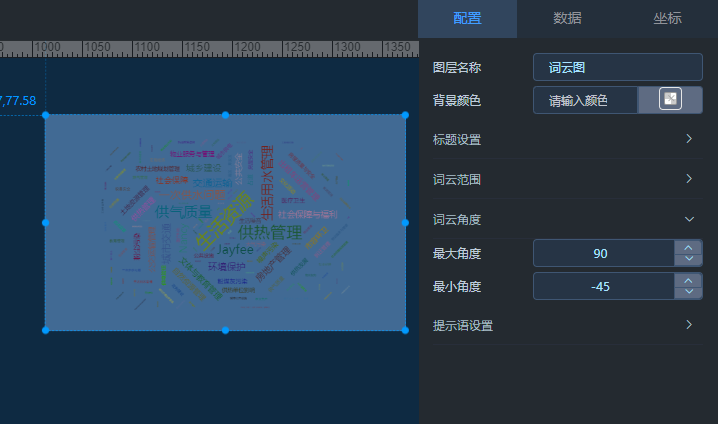Decrease 最大角度 with the down arrow
Screen dimensions: 718x424
pos(689,259)
